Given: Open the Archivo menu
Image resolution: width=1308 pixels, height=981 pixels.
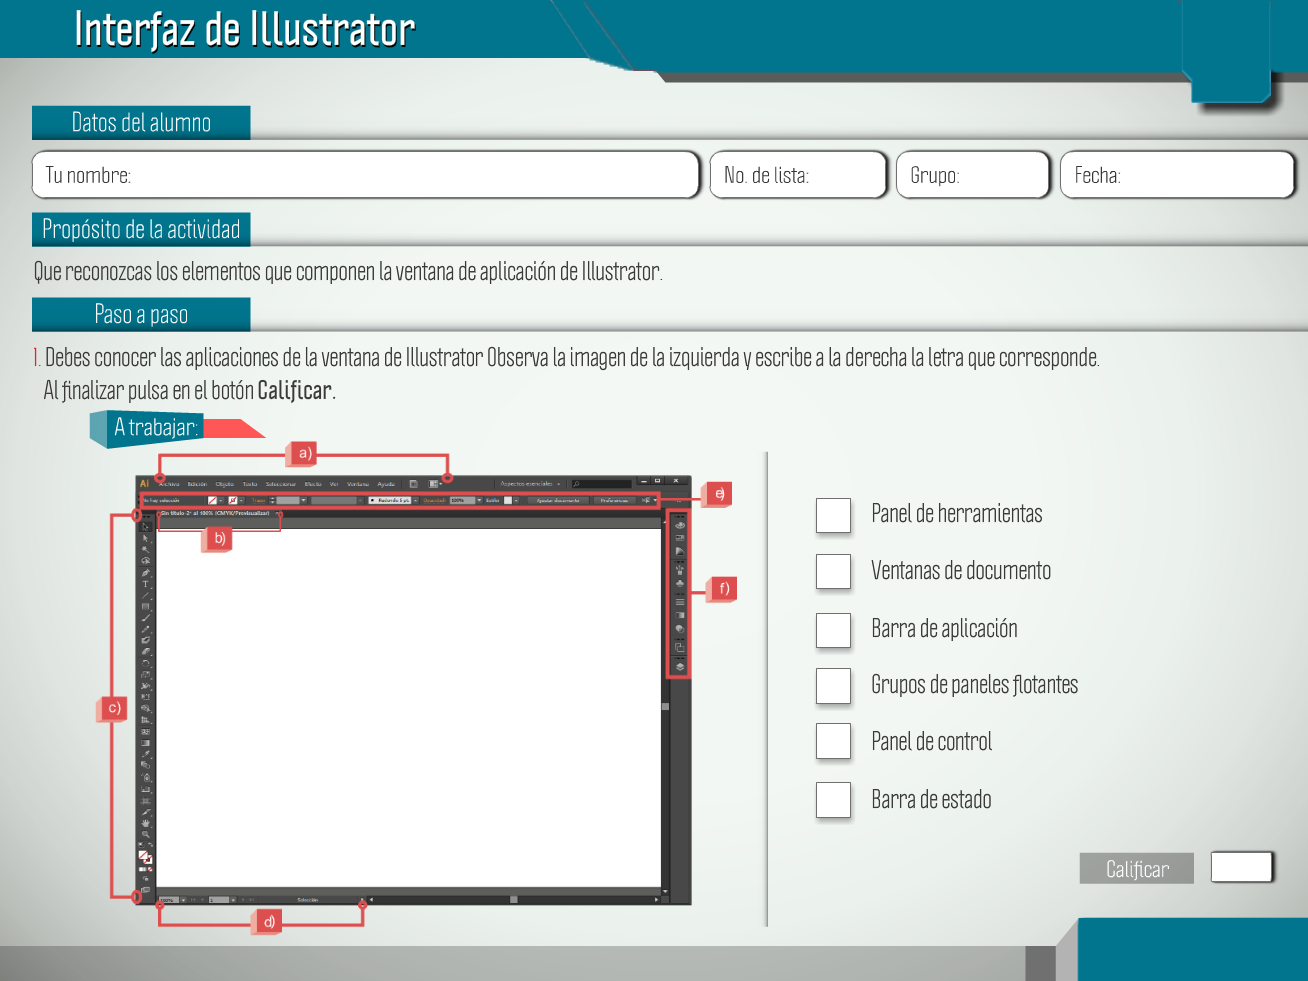Looking at the screenshot, I should pos(170,484).
